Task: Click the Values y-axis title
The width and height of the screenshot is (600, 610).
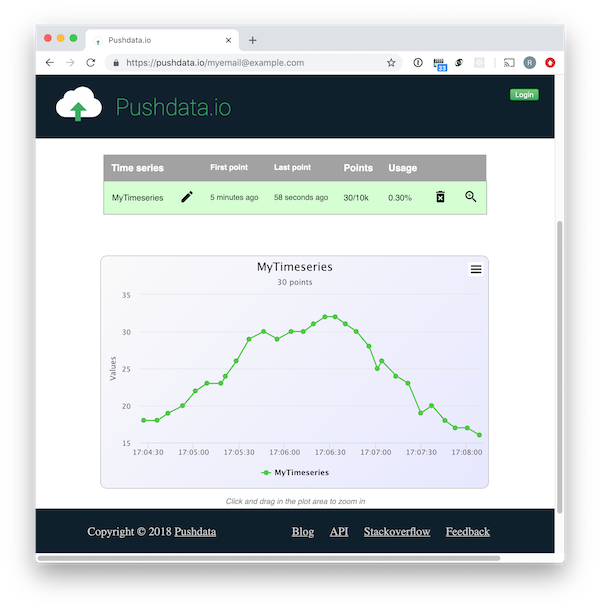Action: tap(113, 368)
